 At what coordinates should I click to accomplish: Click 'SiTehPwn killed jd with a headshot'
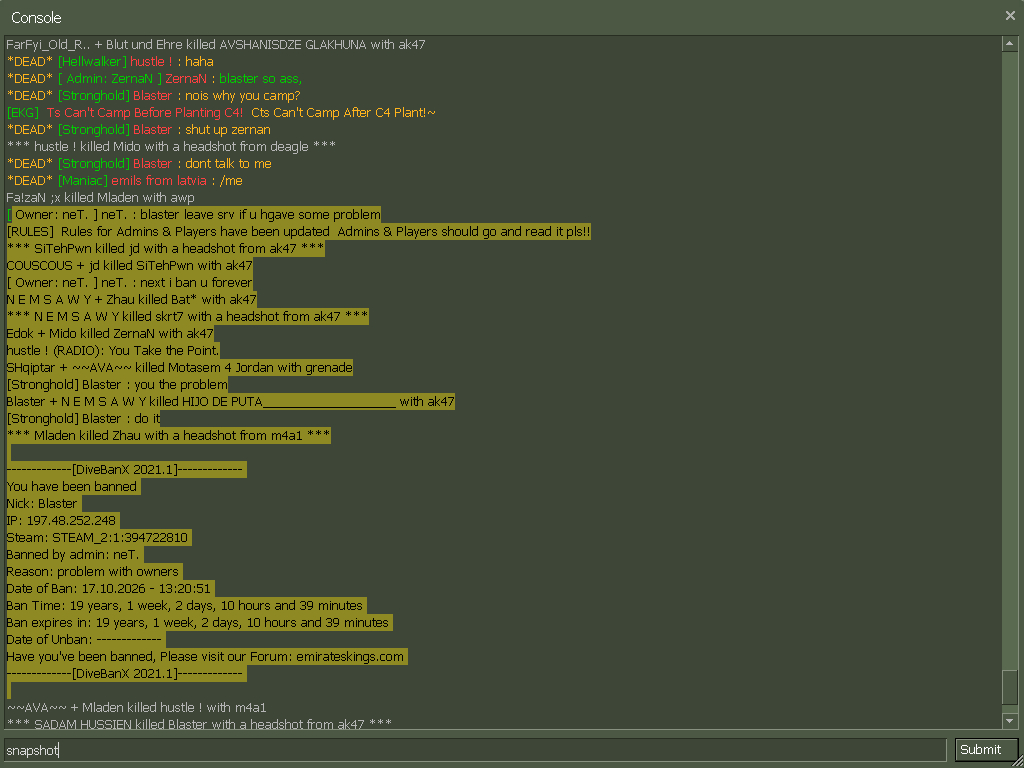coord(165,248)
